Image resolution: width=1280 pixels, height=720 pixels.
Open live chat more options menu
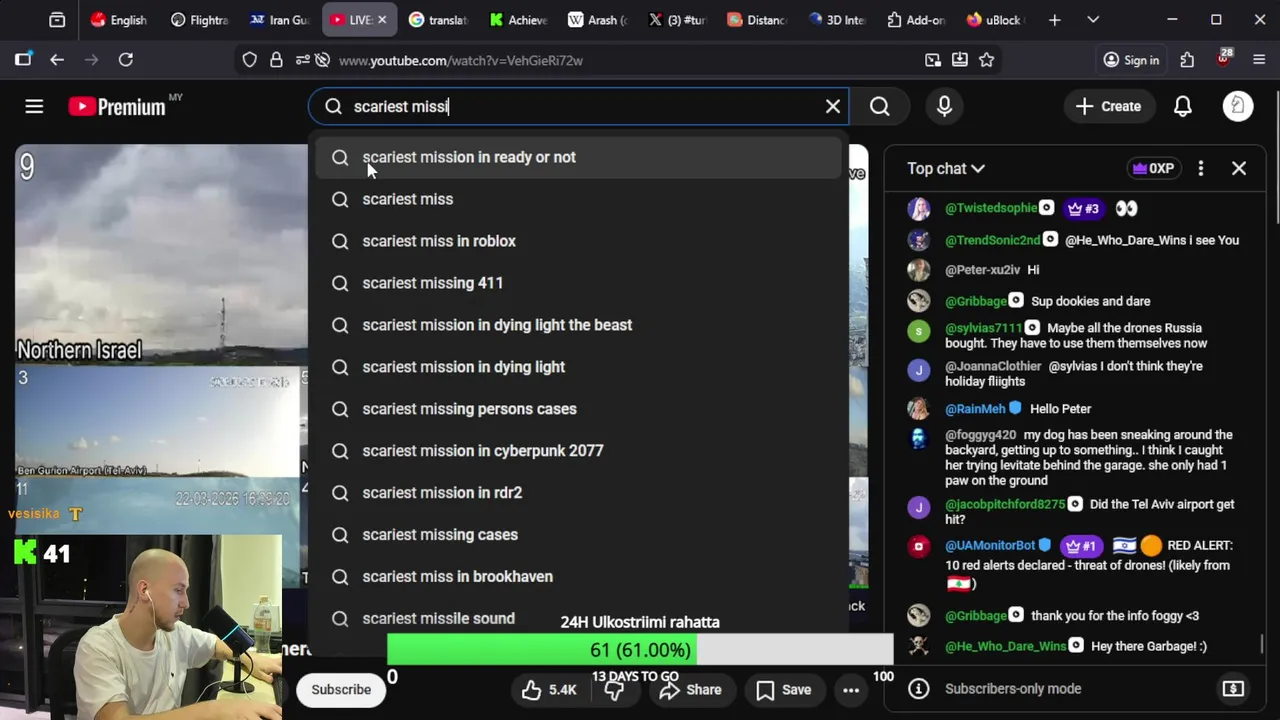point(1200,169)
